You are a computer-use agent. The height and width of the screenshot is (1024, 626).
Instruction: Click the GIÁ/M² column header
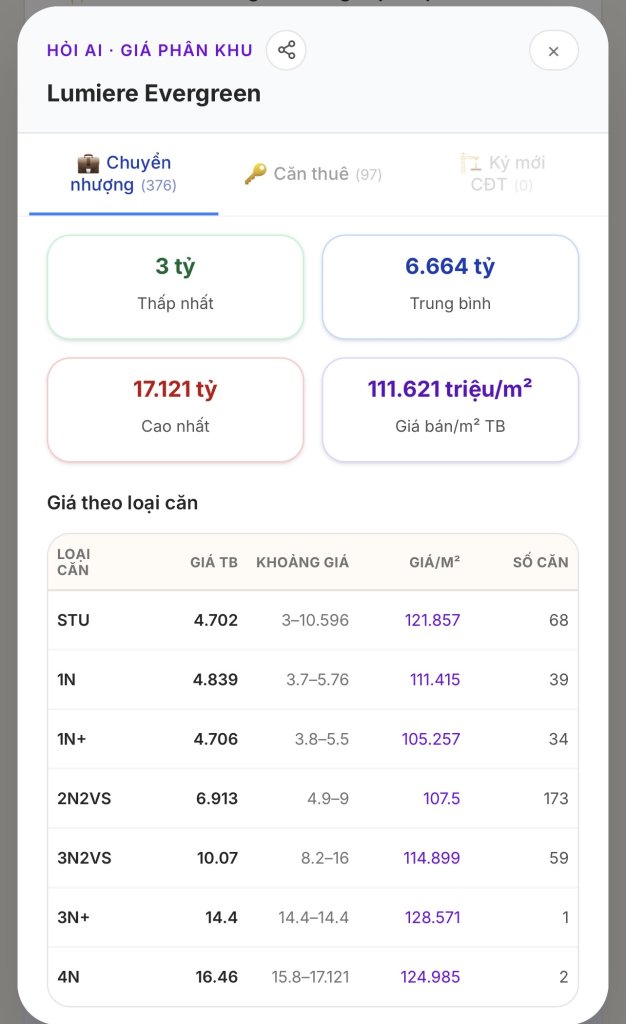tap(435, 562)
